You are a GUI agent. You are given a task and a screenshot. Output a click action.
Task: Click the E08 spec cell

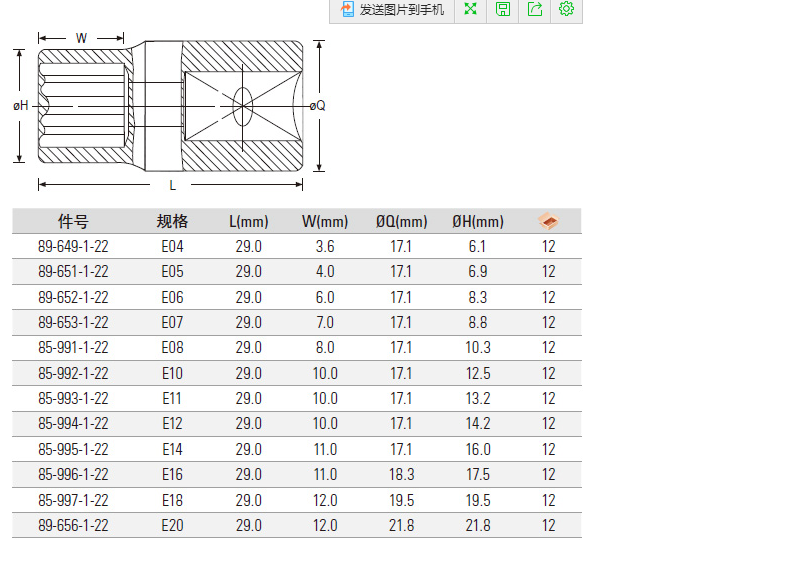coord(172,348)
